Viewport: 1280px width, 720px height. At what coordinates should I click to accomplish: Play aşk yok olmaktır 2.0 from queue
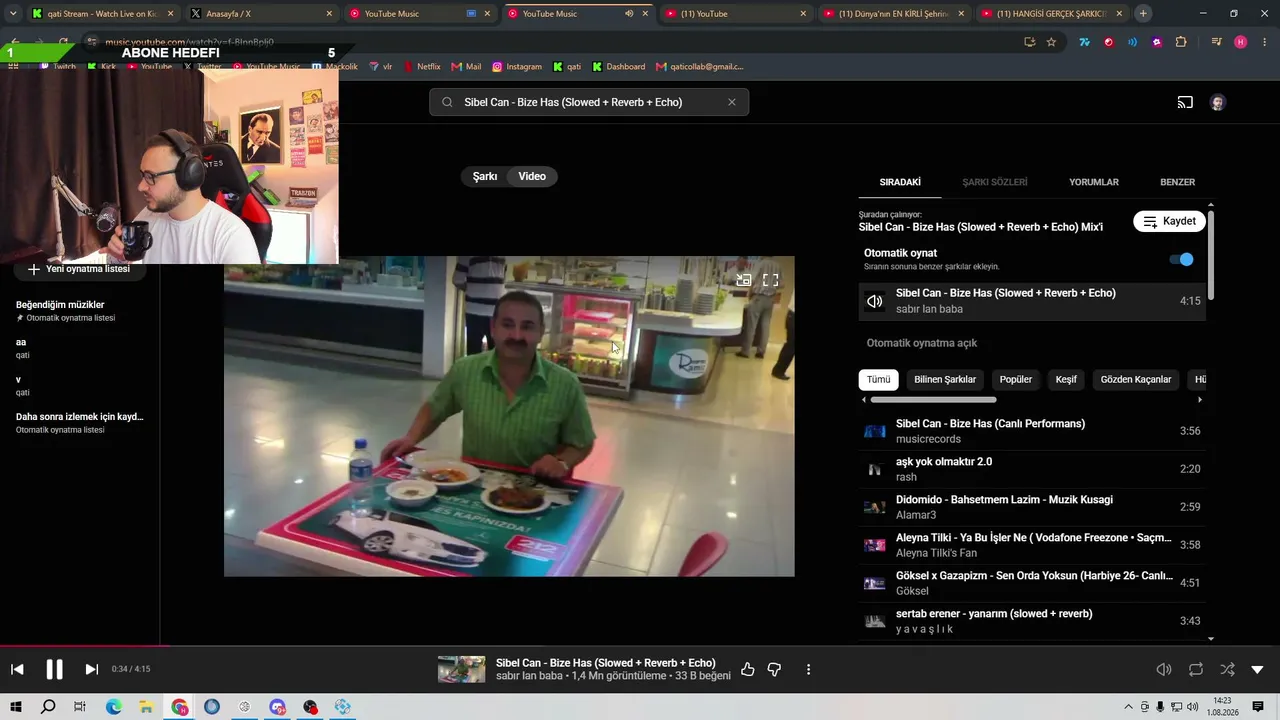[x=1032, y=469]
